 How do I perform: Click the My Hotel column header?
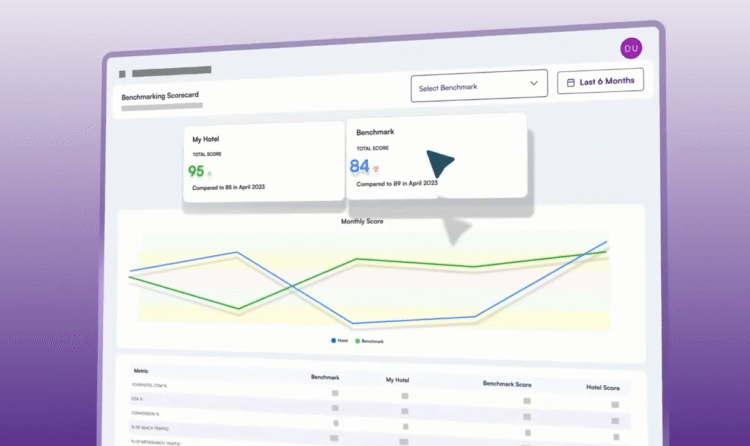pos(397,380)
